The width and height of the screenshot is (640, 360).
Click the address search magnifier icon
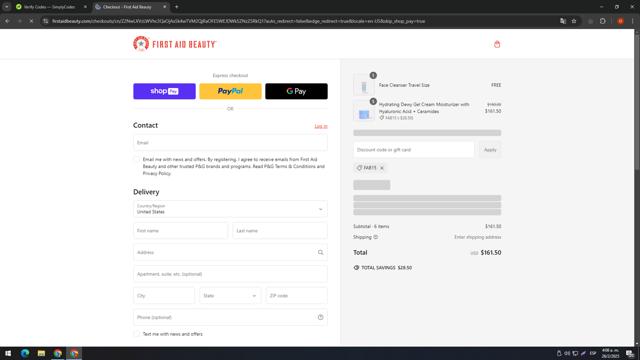pyautogui.click(x=320, y=252)
